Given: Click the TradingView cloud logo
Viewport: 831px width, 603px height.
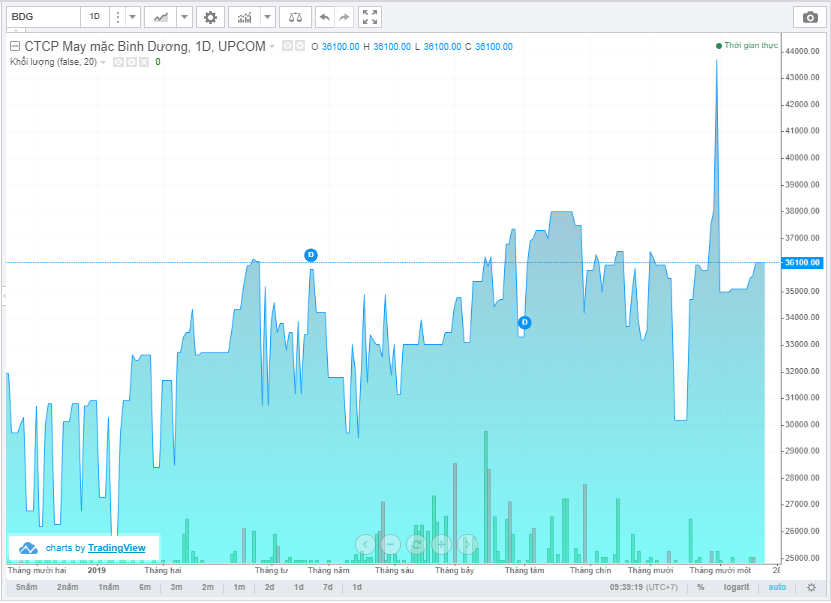Looking at the screenshot, I should [28, 548].
